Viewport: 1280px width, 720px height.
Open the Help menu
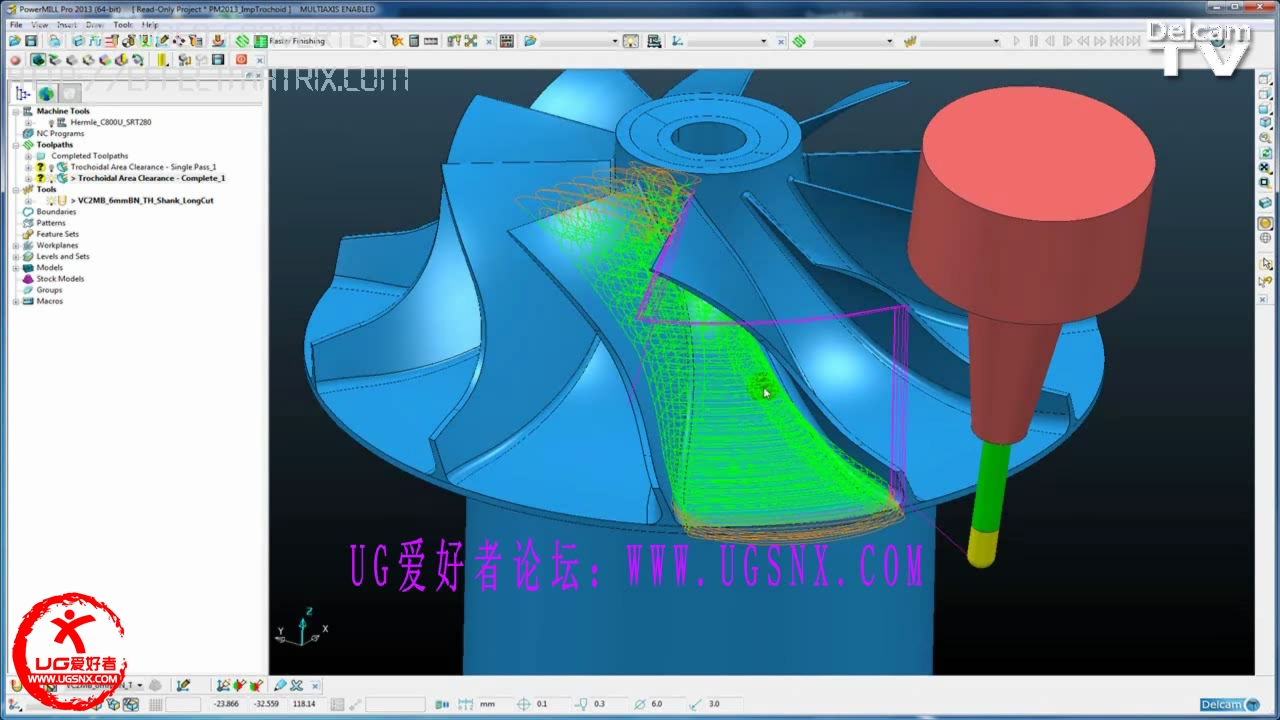[150, 24]
